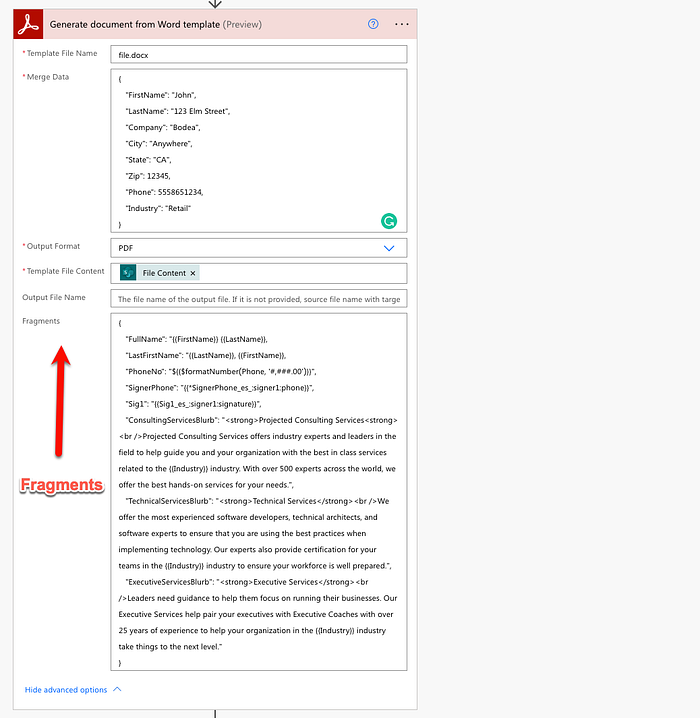Click the "Company": "Bodea" line
700x718 pixels.
tap(163, 128)
